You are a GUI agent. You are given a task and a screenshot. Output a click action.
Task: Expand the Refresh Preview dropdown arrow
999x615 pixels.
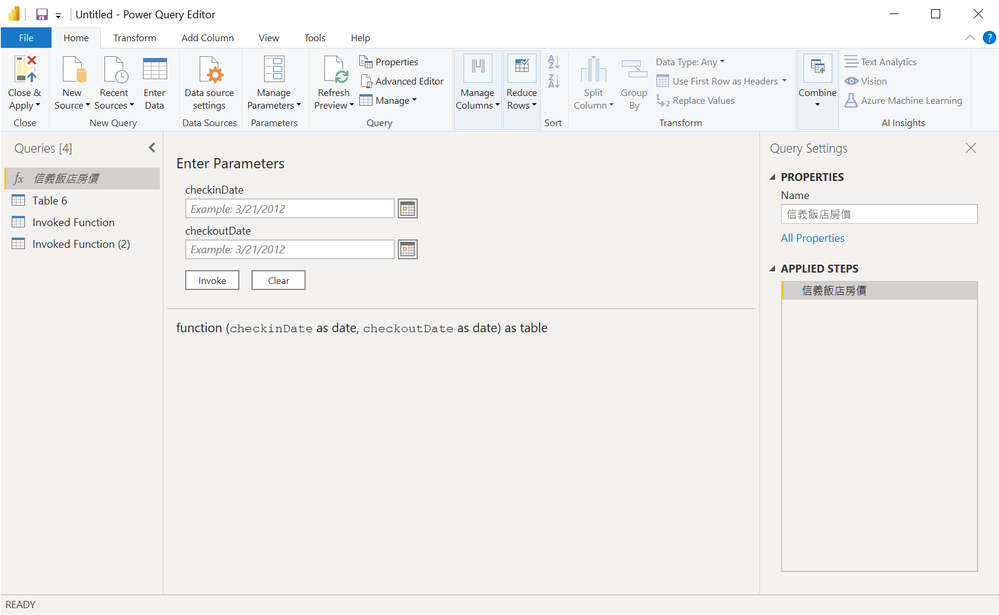[351, 105]
